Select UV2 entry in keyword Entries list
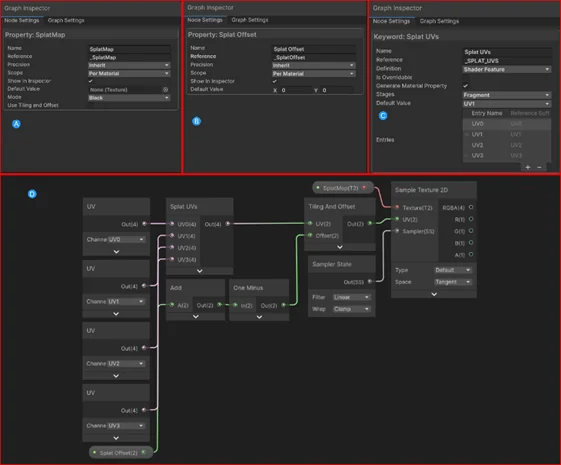 pos(507,145)
